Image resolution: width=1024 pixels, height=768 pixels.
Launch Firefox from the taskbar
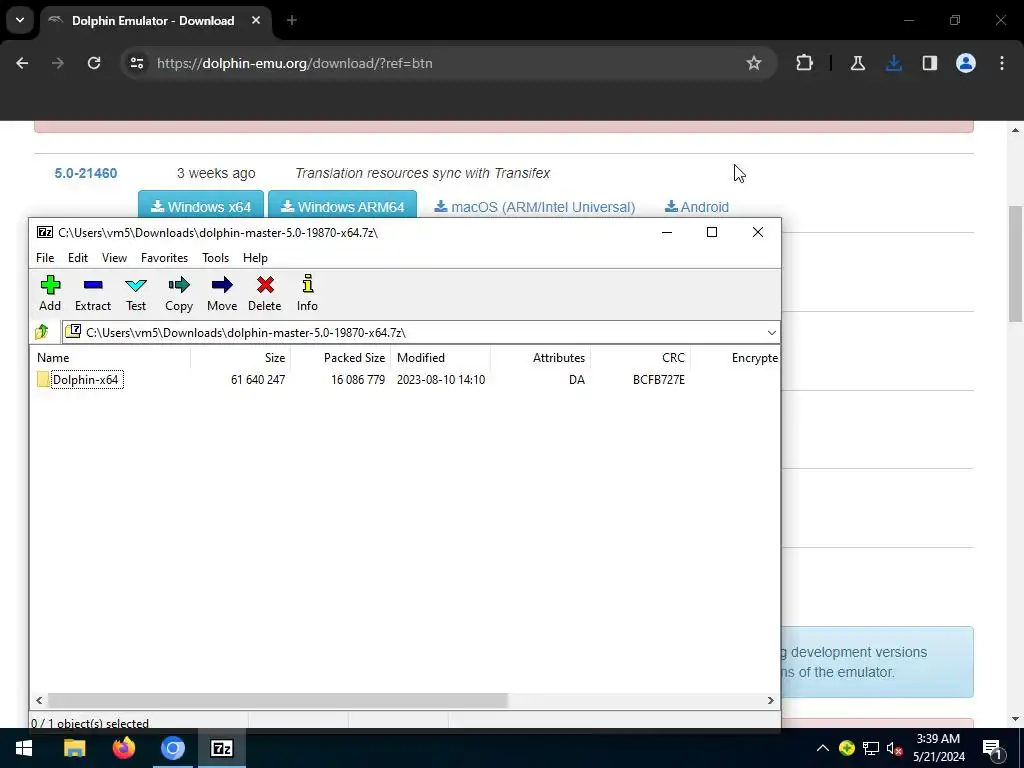click(123, 748)
